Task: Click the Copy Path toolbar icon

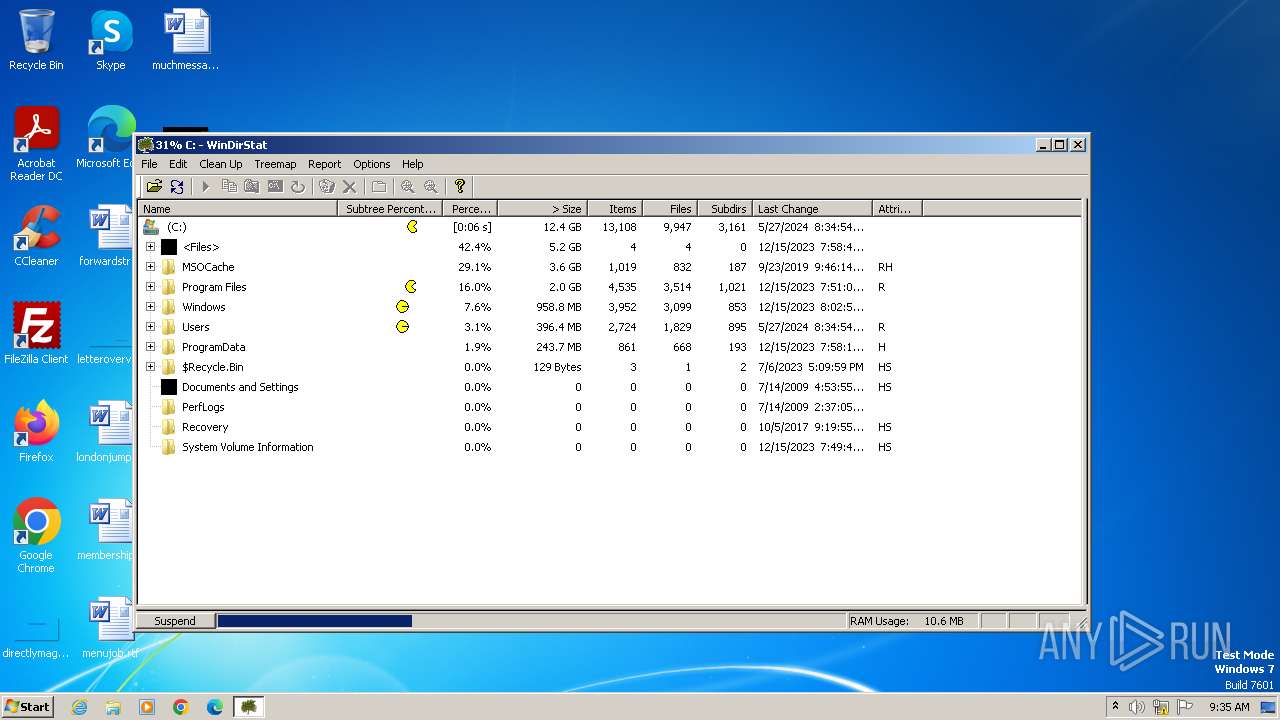Action: 229,186
